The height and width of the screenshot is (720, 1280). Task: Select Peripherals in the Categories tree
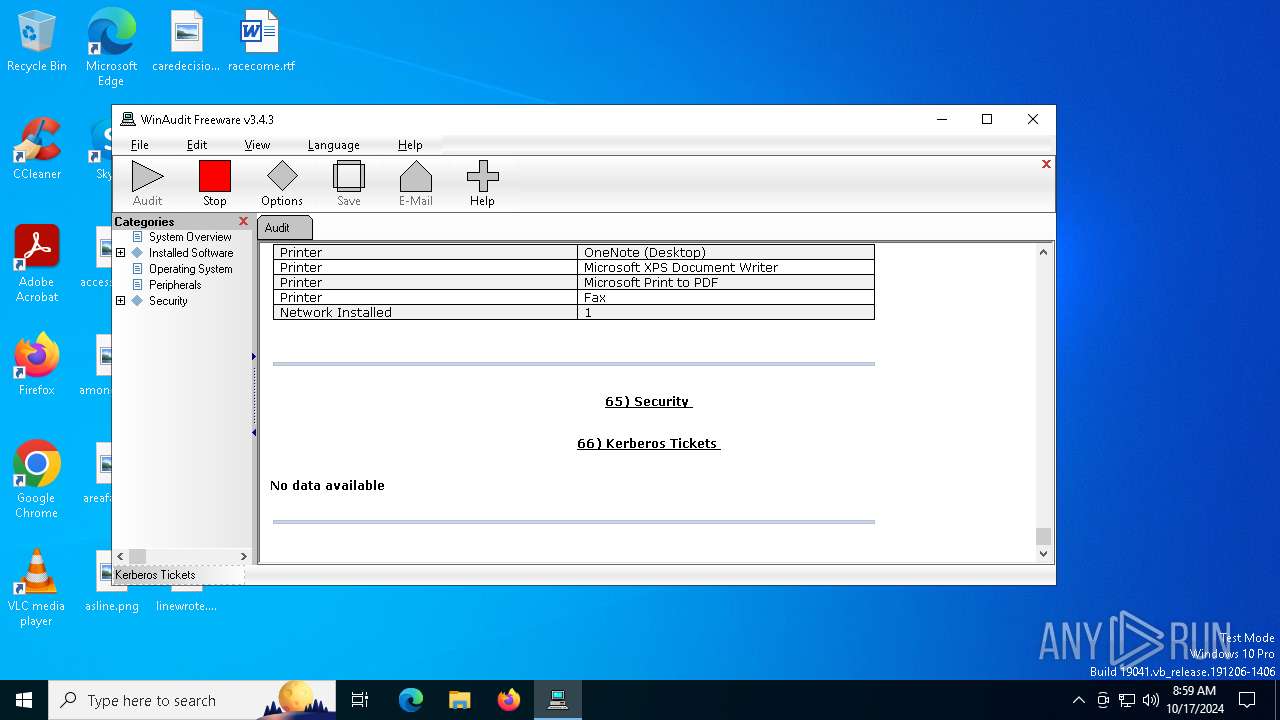tap(175, 285)
